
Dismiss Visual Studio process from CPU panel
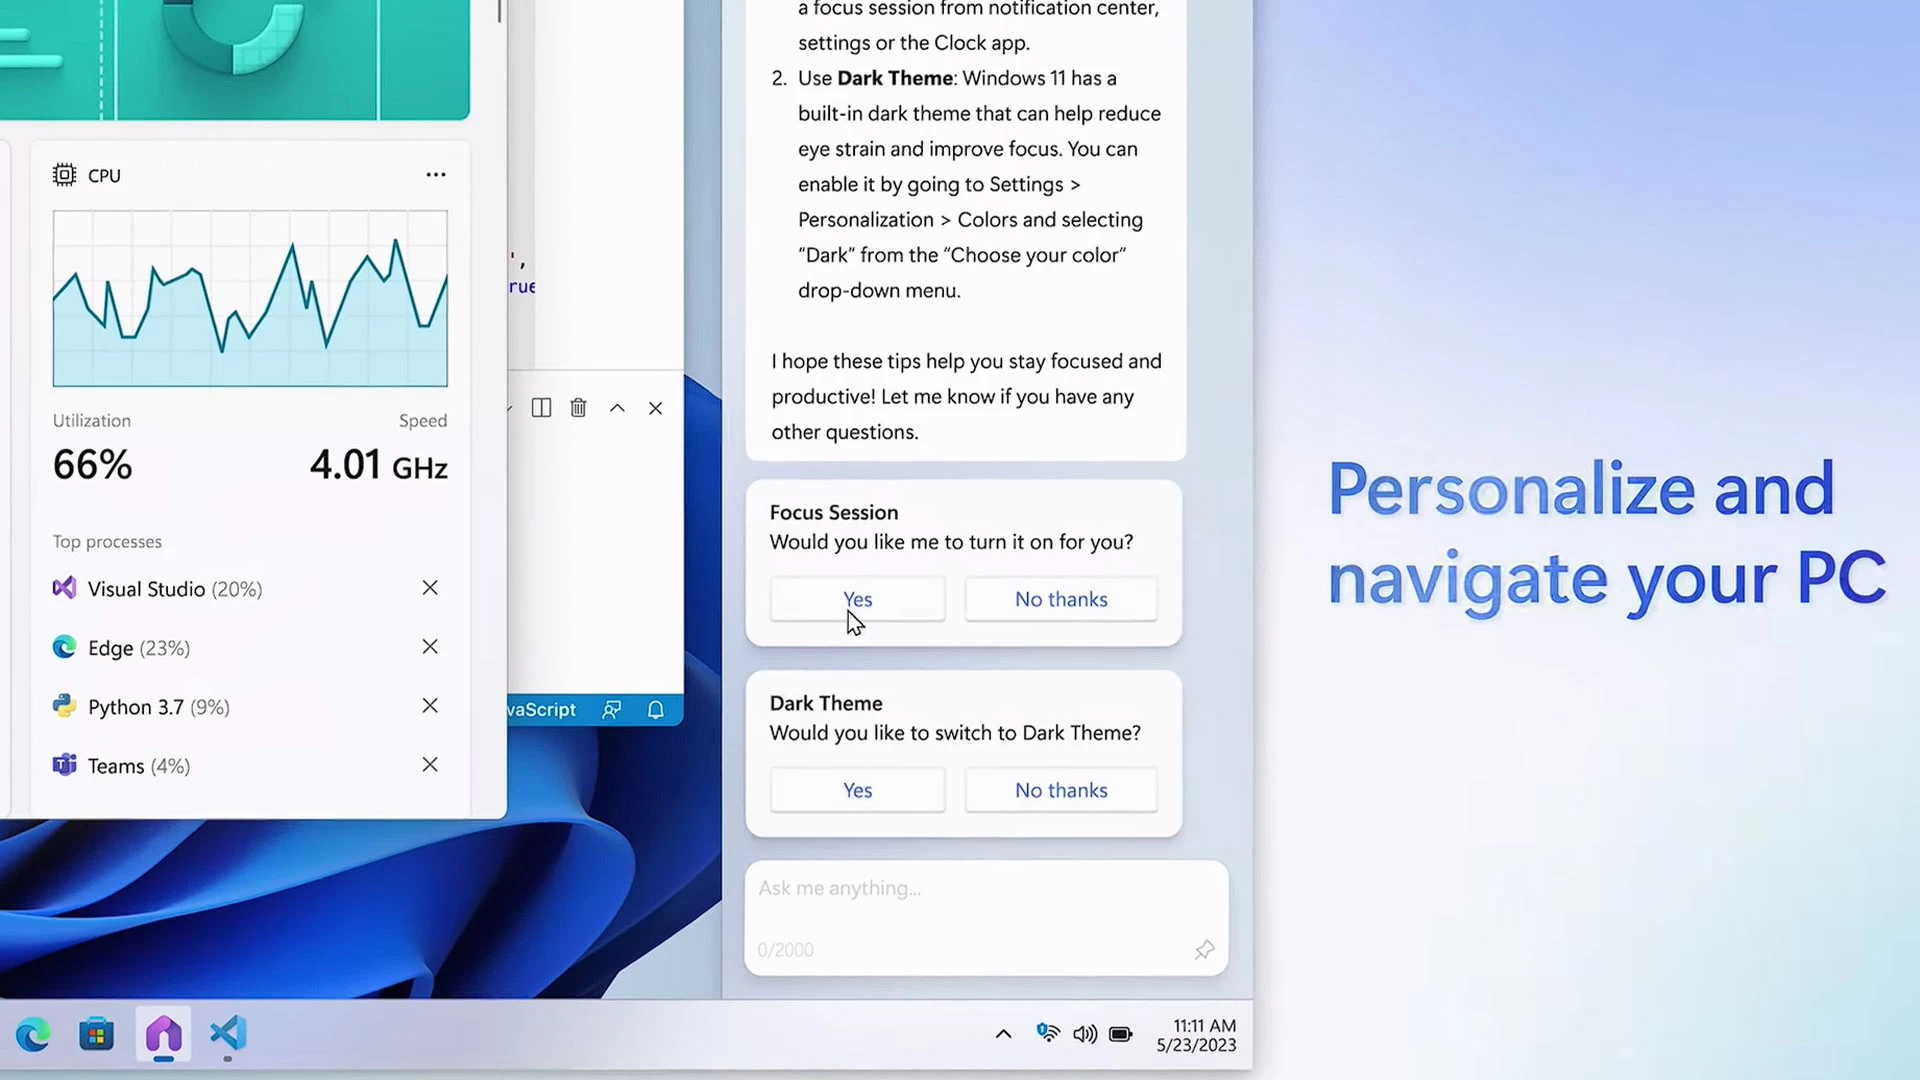click(430, 587)
